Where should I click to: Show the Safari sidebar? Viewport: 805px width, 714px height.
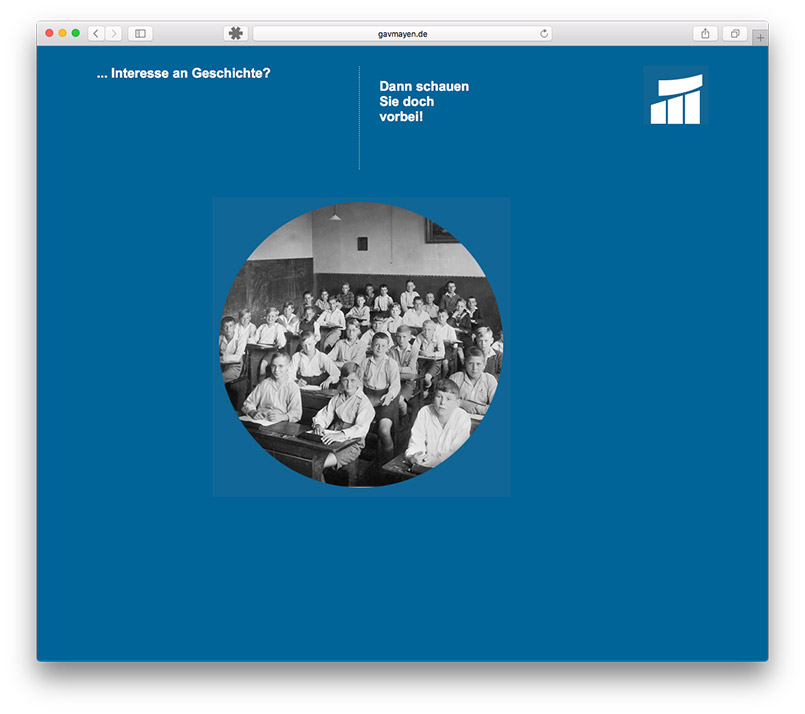pos(140,33)
